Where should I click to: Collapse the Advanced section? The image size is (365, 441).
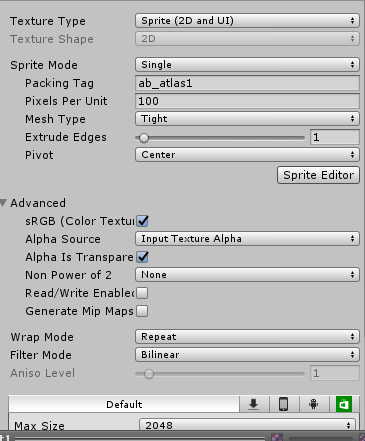(4, 203)
